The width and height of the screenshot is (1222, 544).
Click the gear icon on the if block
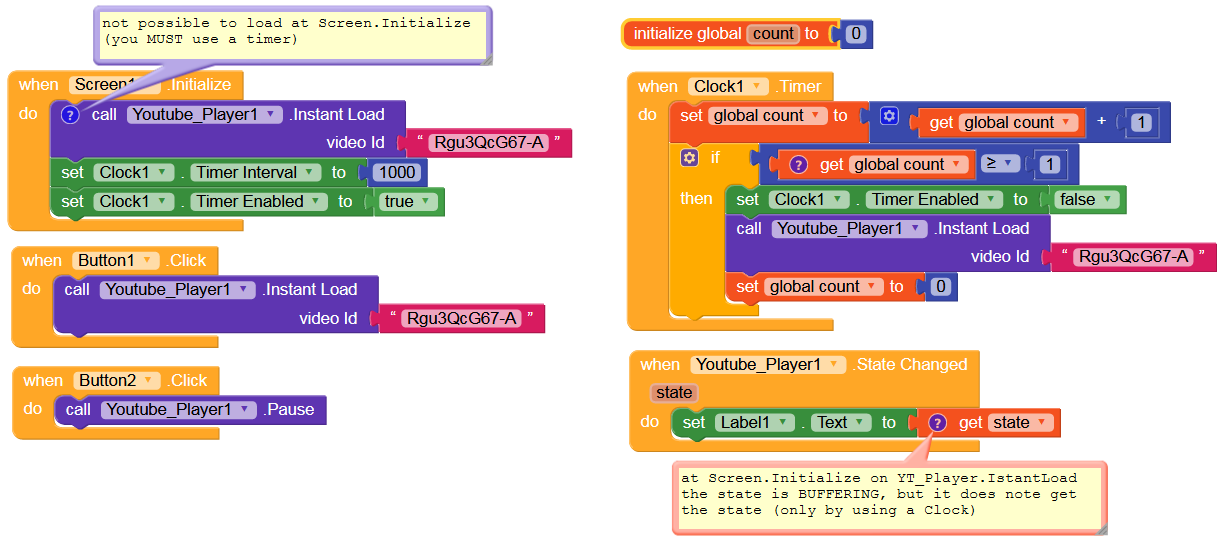tap(688, 158)
